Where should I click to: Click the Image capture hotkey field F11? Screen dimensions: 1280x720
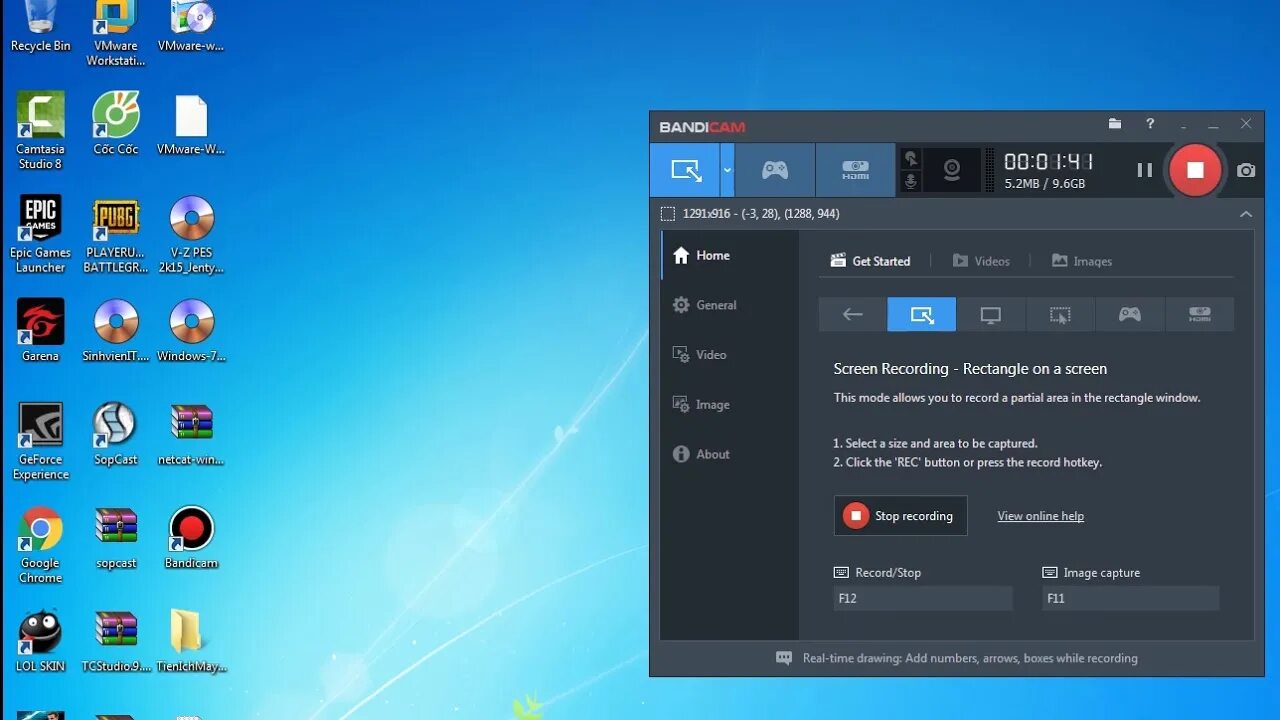1130,598
